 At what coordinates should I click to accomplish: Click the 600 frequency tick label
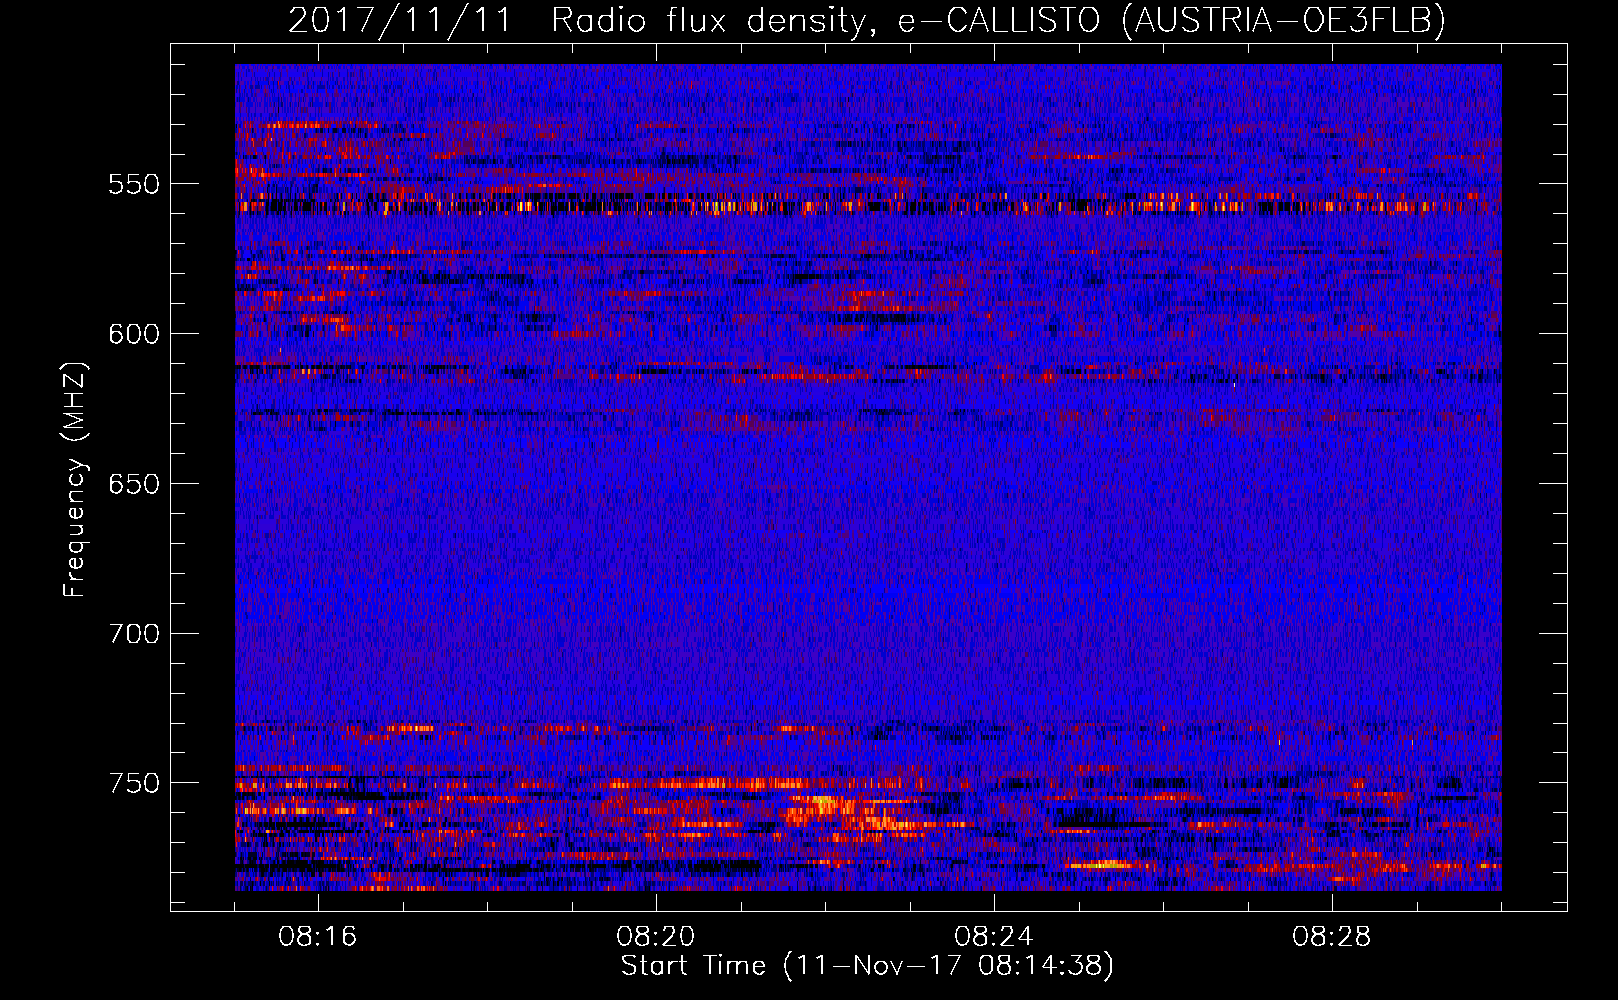[x=134, y=334]
